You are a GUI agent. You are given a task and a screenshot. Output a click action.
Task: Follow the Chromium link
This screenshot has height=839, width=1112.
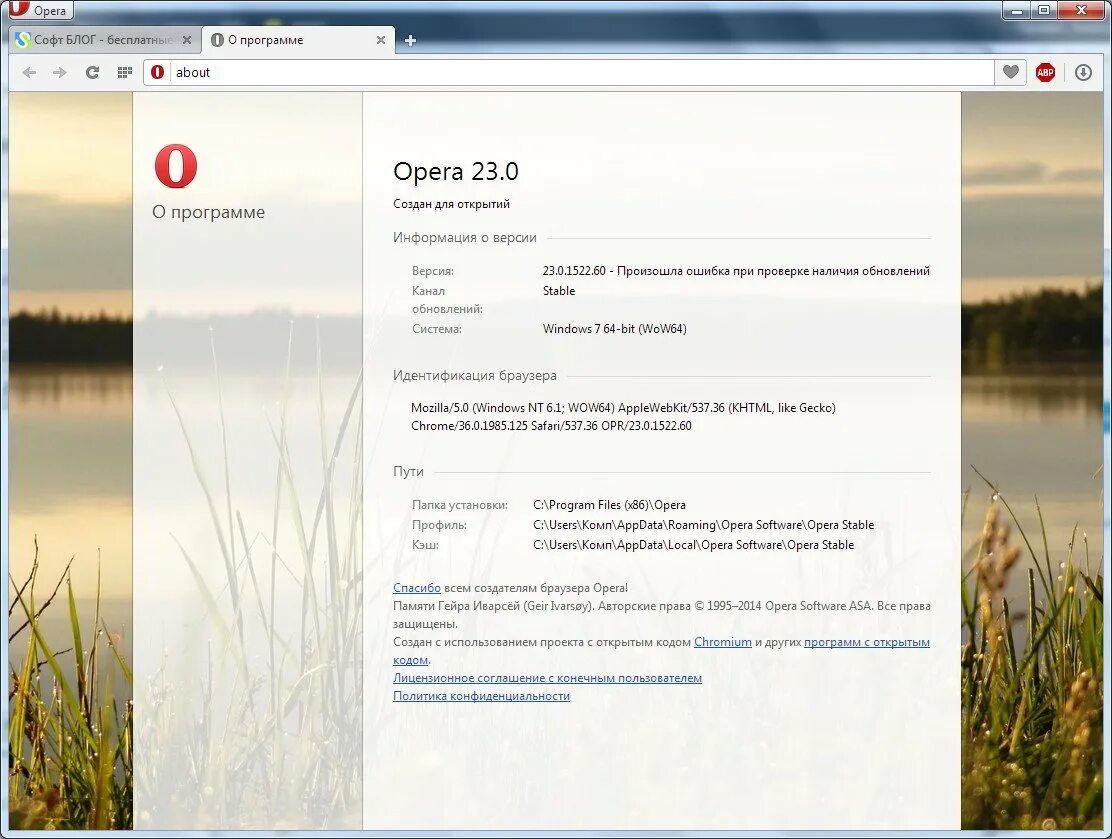(723, 642)
